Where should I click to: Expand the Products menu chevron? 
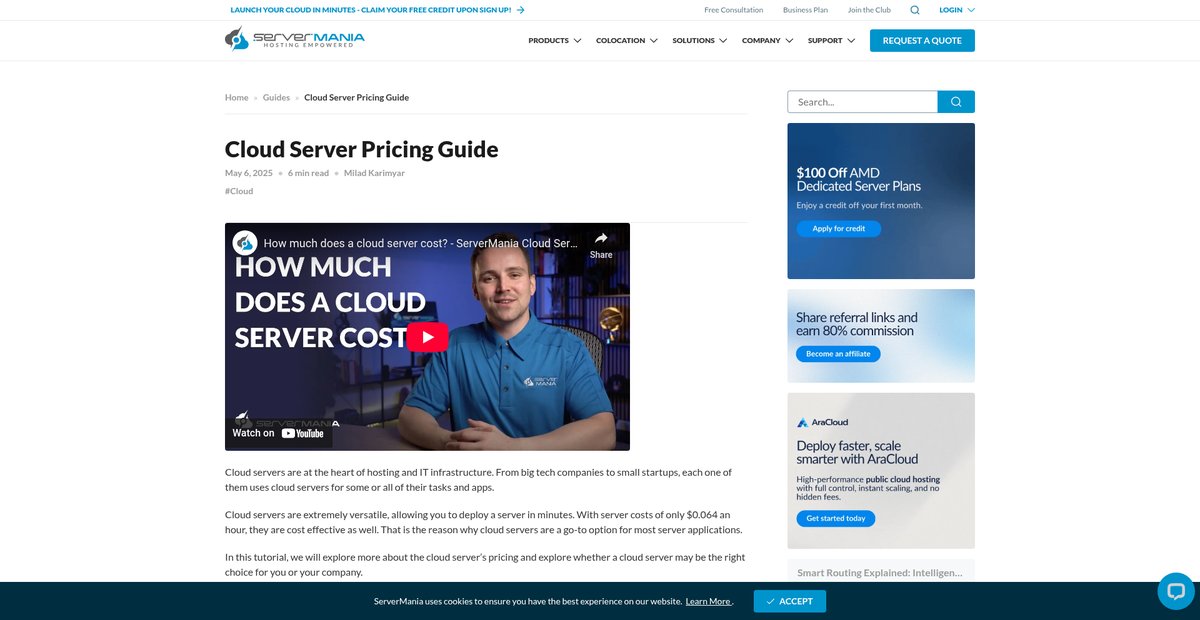(577, 41)
